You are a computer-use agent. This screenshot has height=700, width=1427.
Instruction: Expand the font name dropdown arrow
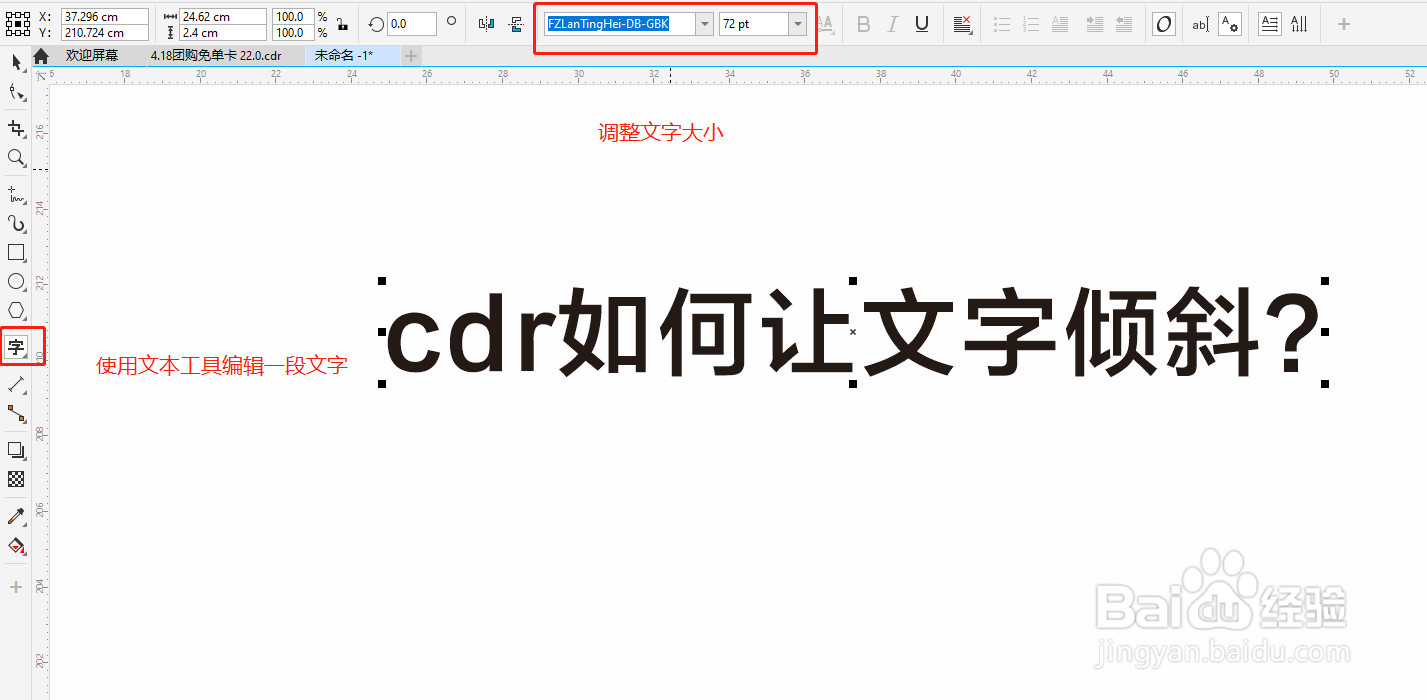(x=705, y=24)
